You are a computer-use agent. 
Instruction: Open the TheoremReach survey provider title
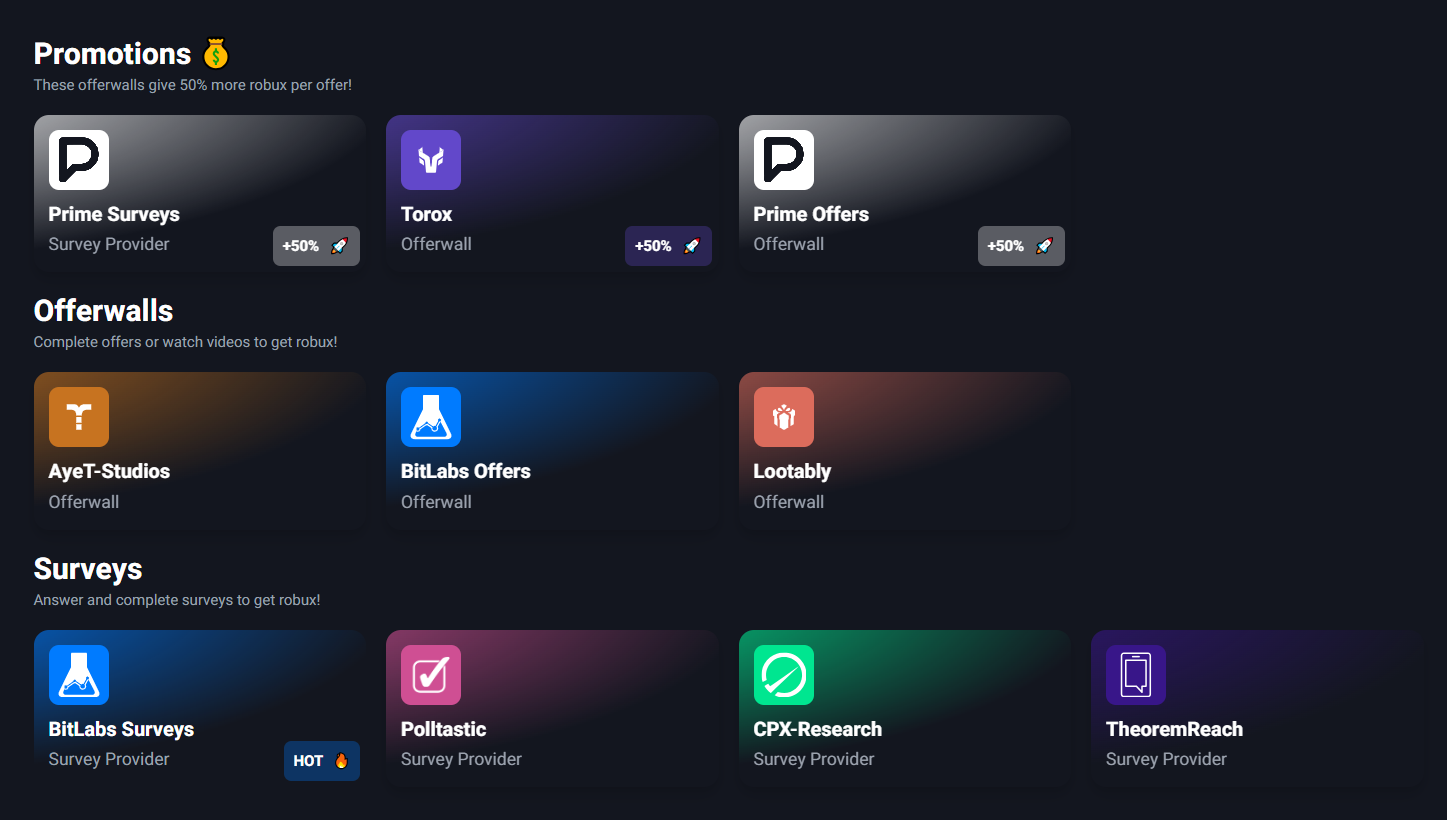pyautogui.click(x=1174, y=729)
